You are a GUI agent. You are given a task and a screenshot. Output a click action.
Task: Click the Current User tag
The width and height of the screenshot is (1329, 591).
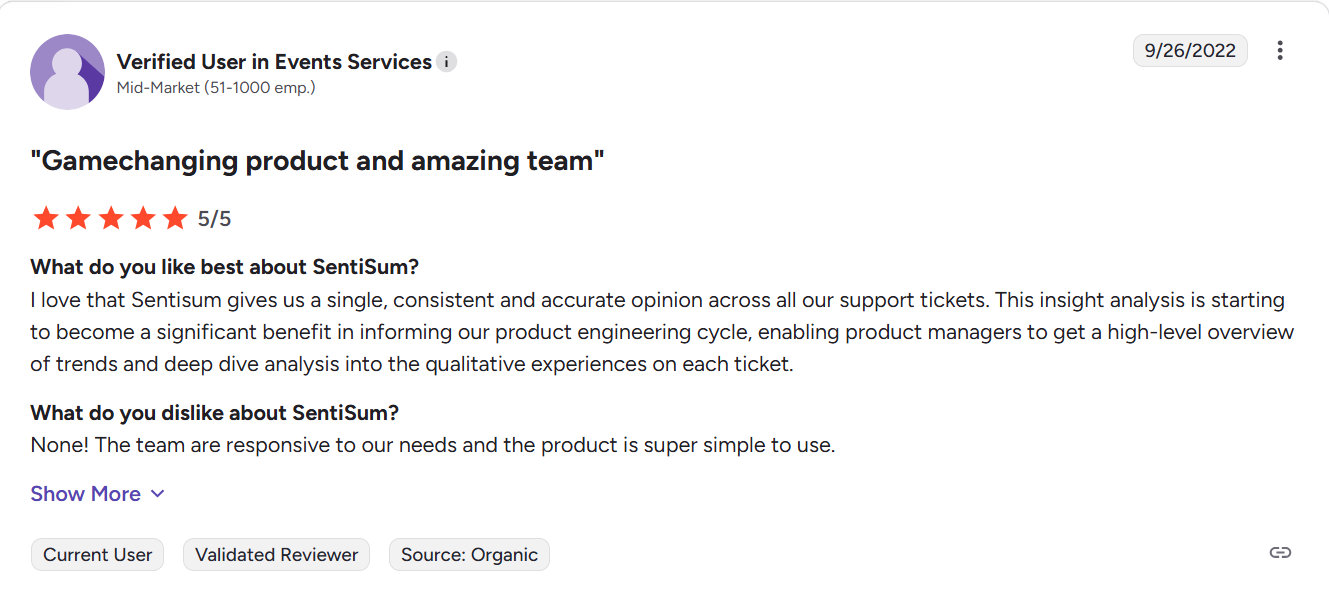[98, 555]
